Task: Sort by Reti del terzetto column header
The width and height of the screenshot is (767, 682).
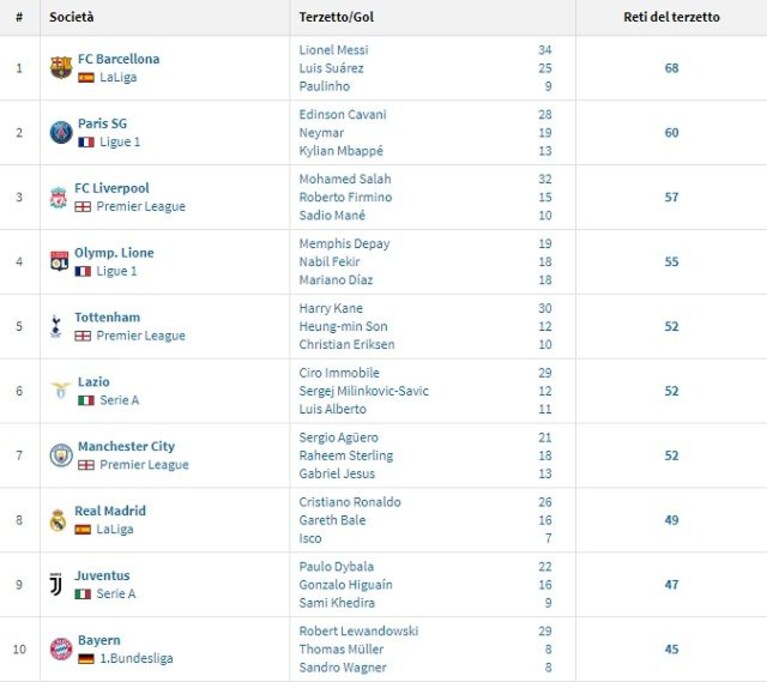Action: 671,17
